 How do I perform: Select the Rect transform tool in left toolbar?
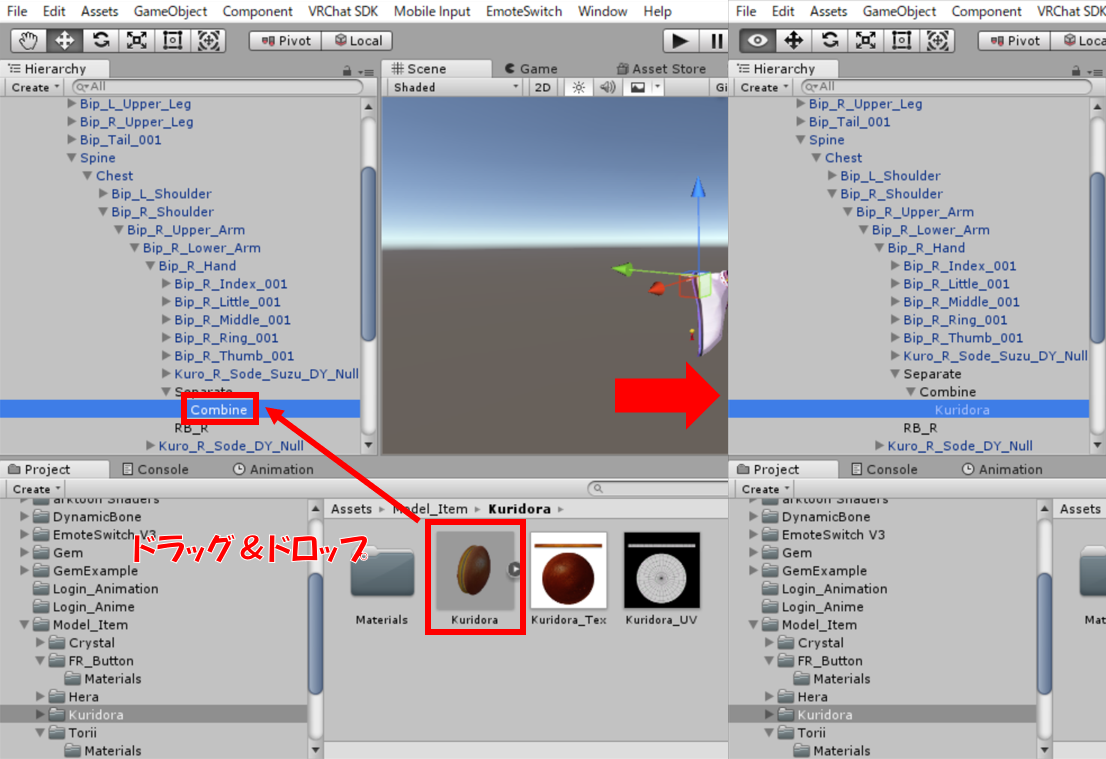coord(173,41)
